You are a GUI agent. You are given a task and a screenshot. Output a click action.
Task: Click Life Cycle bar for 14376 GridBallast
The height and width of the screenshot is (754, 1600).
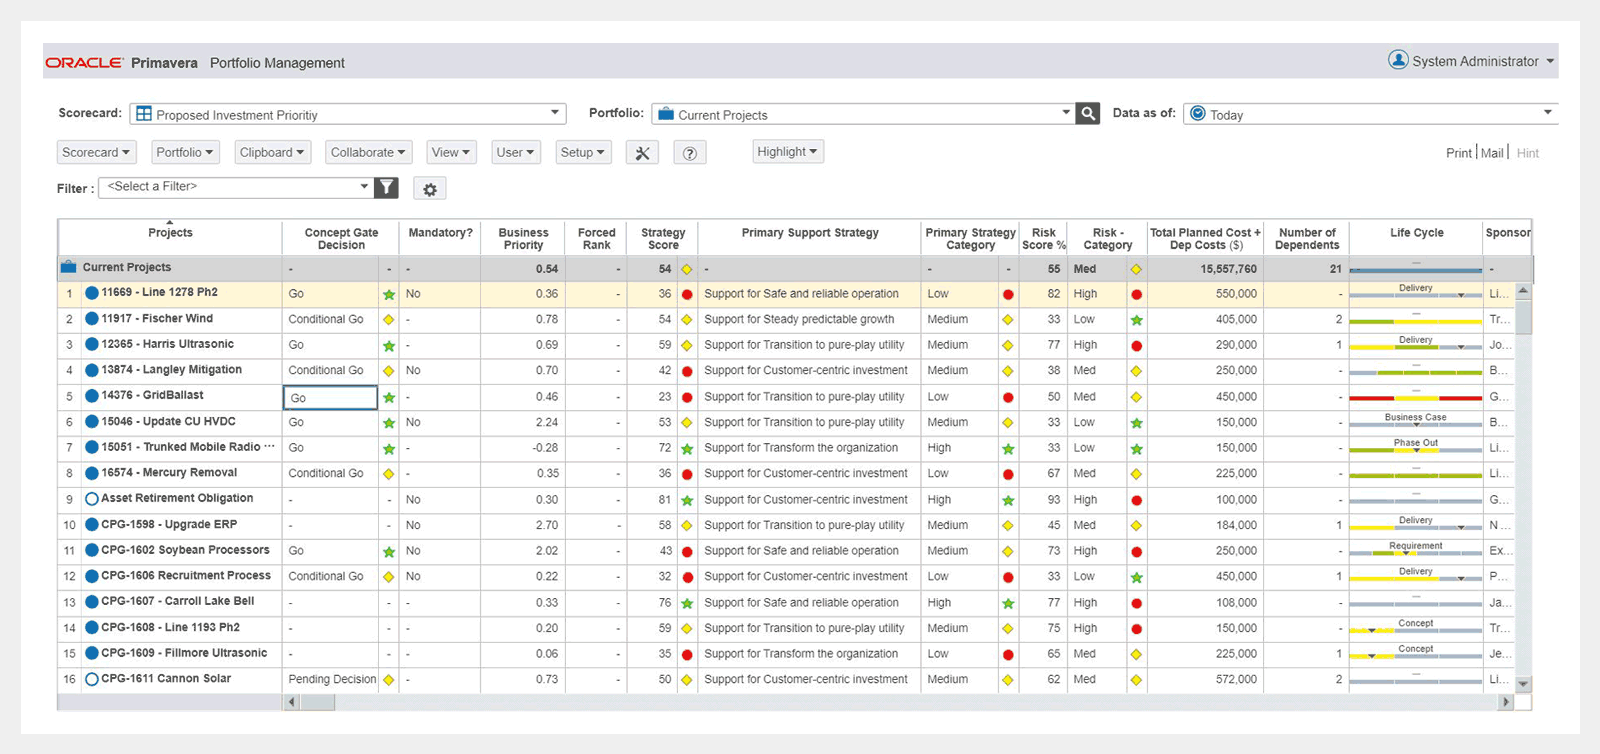(1415, 397)
